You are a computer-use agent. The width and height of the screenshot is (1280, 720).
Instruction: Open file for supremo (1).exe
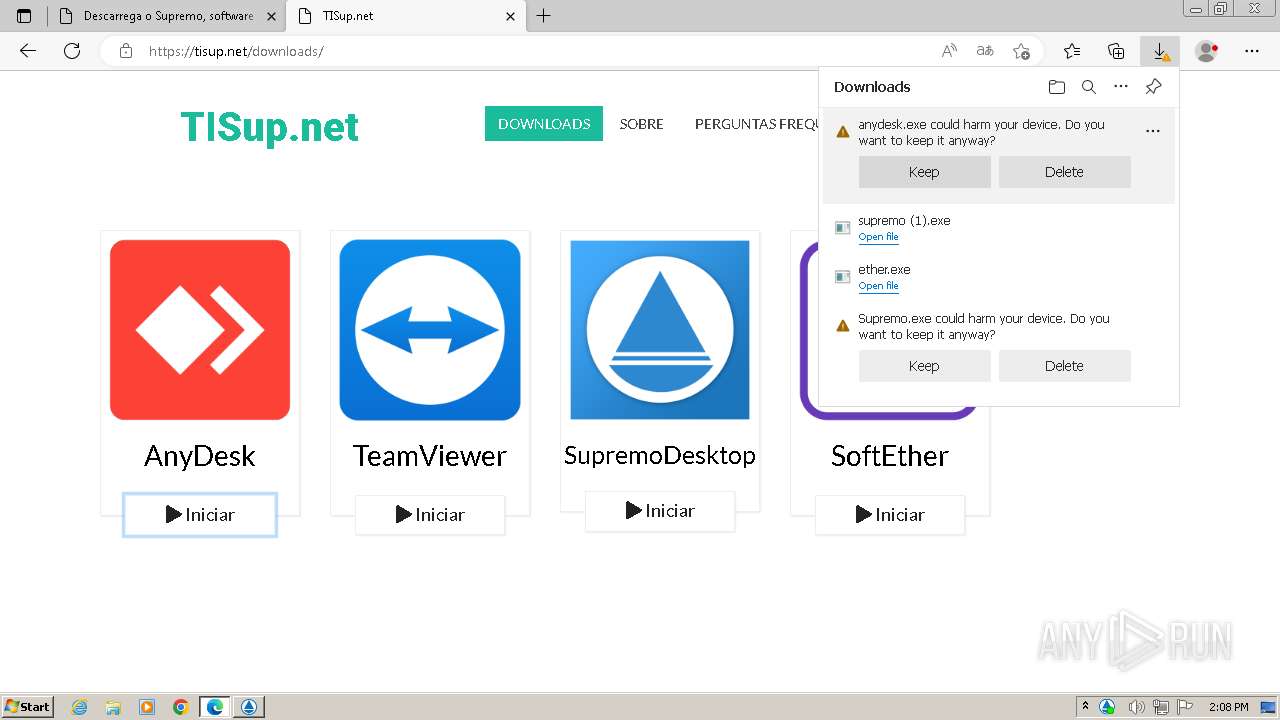(x=878, y=237)
